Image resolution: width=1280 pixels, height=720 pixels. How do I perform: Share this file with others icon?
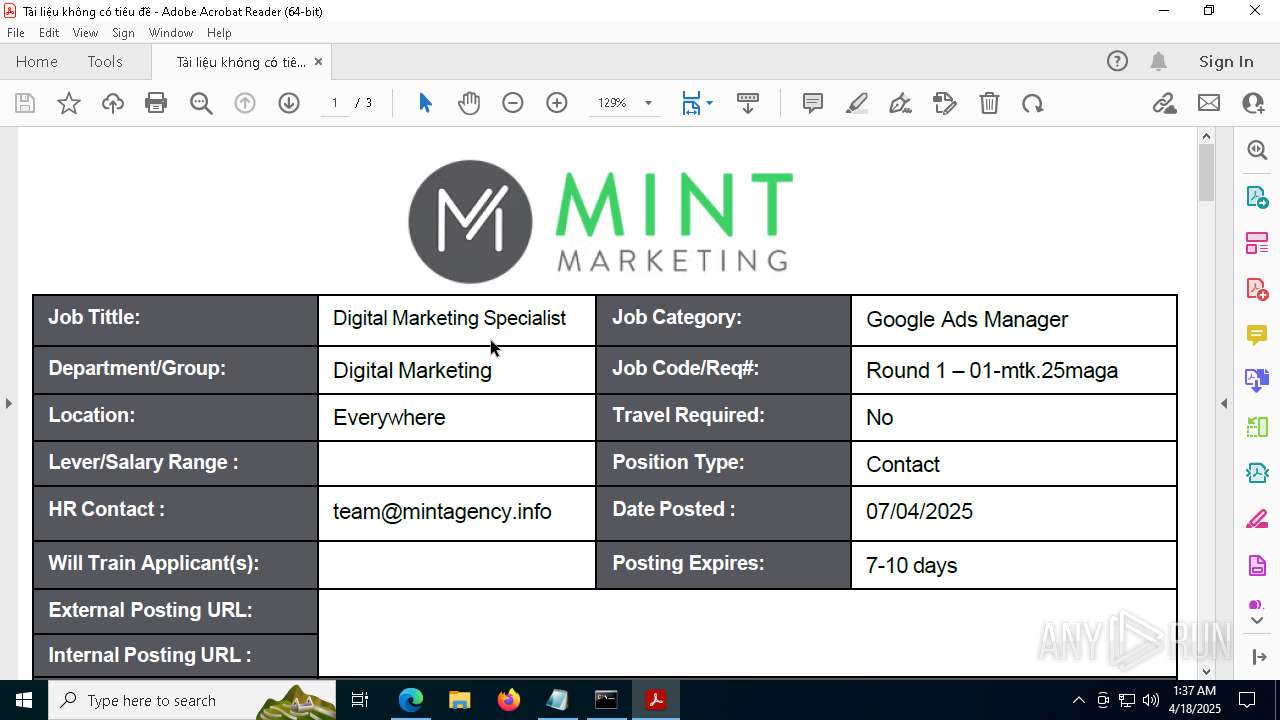[x=1253, y=103]
